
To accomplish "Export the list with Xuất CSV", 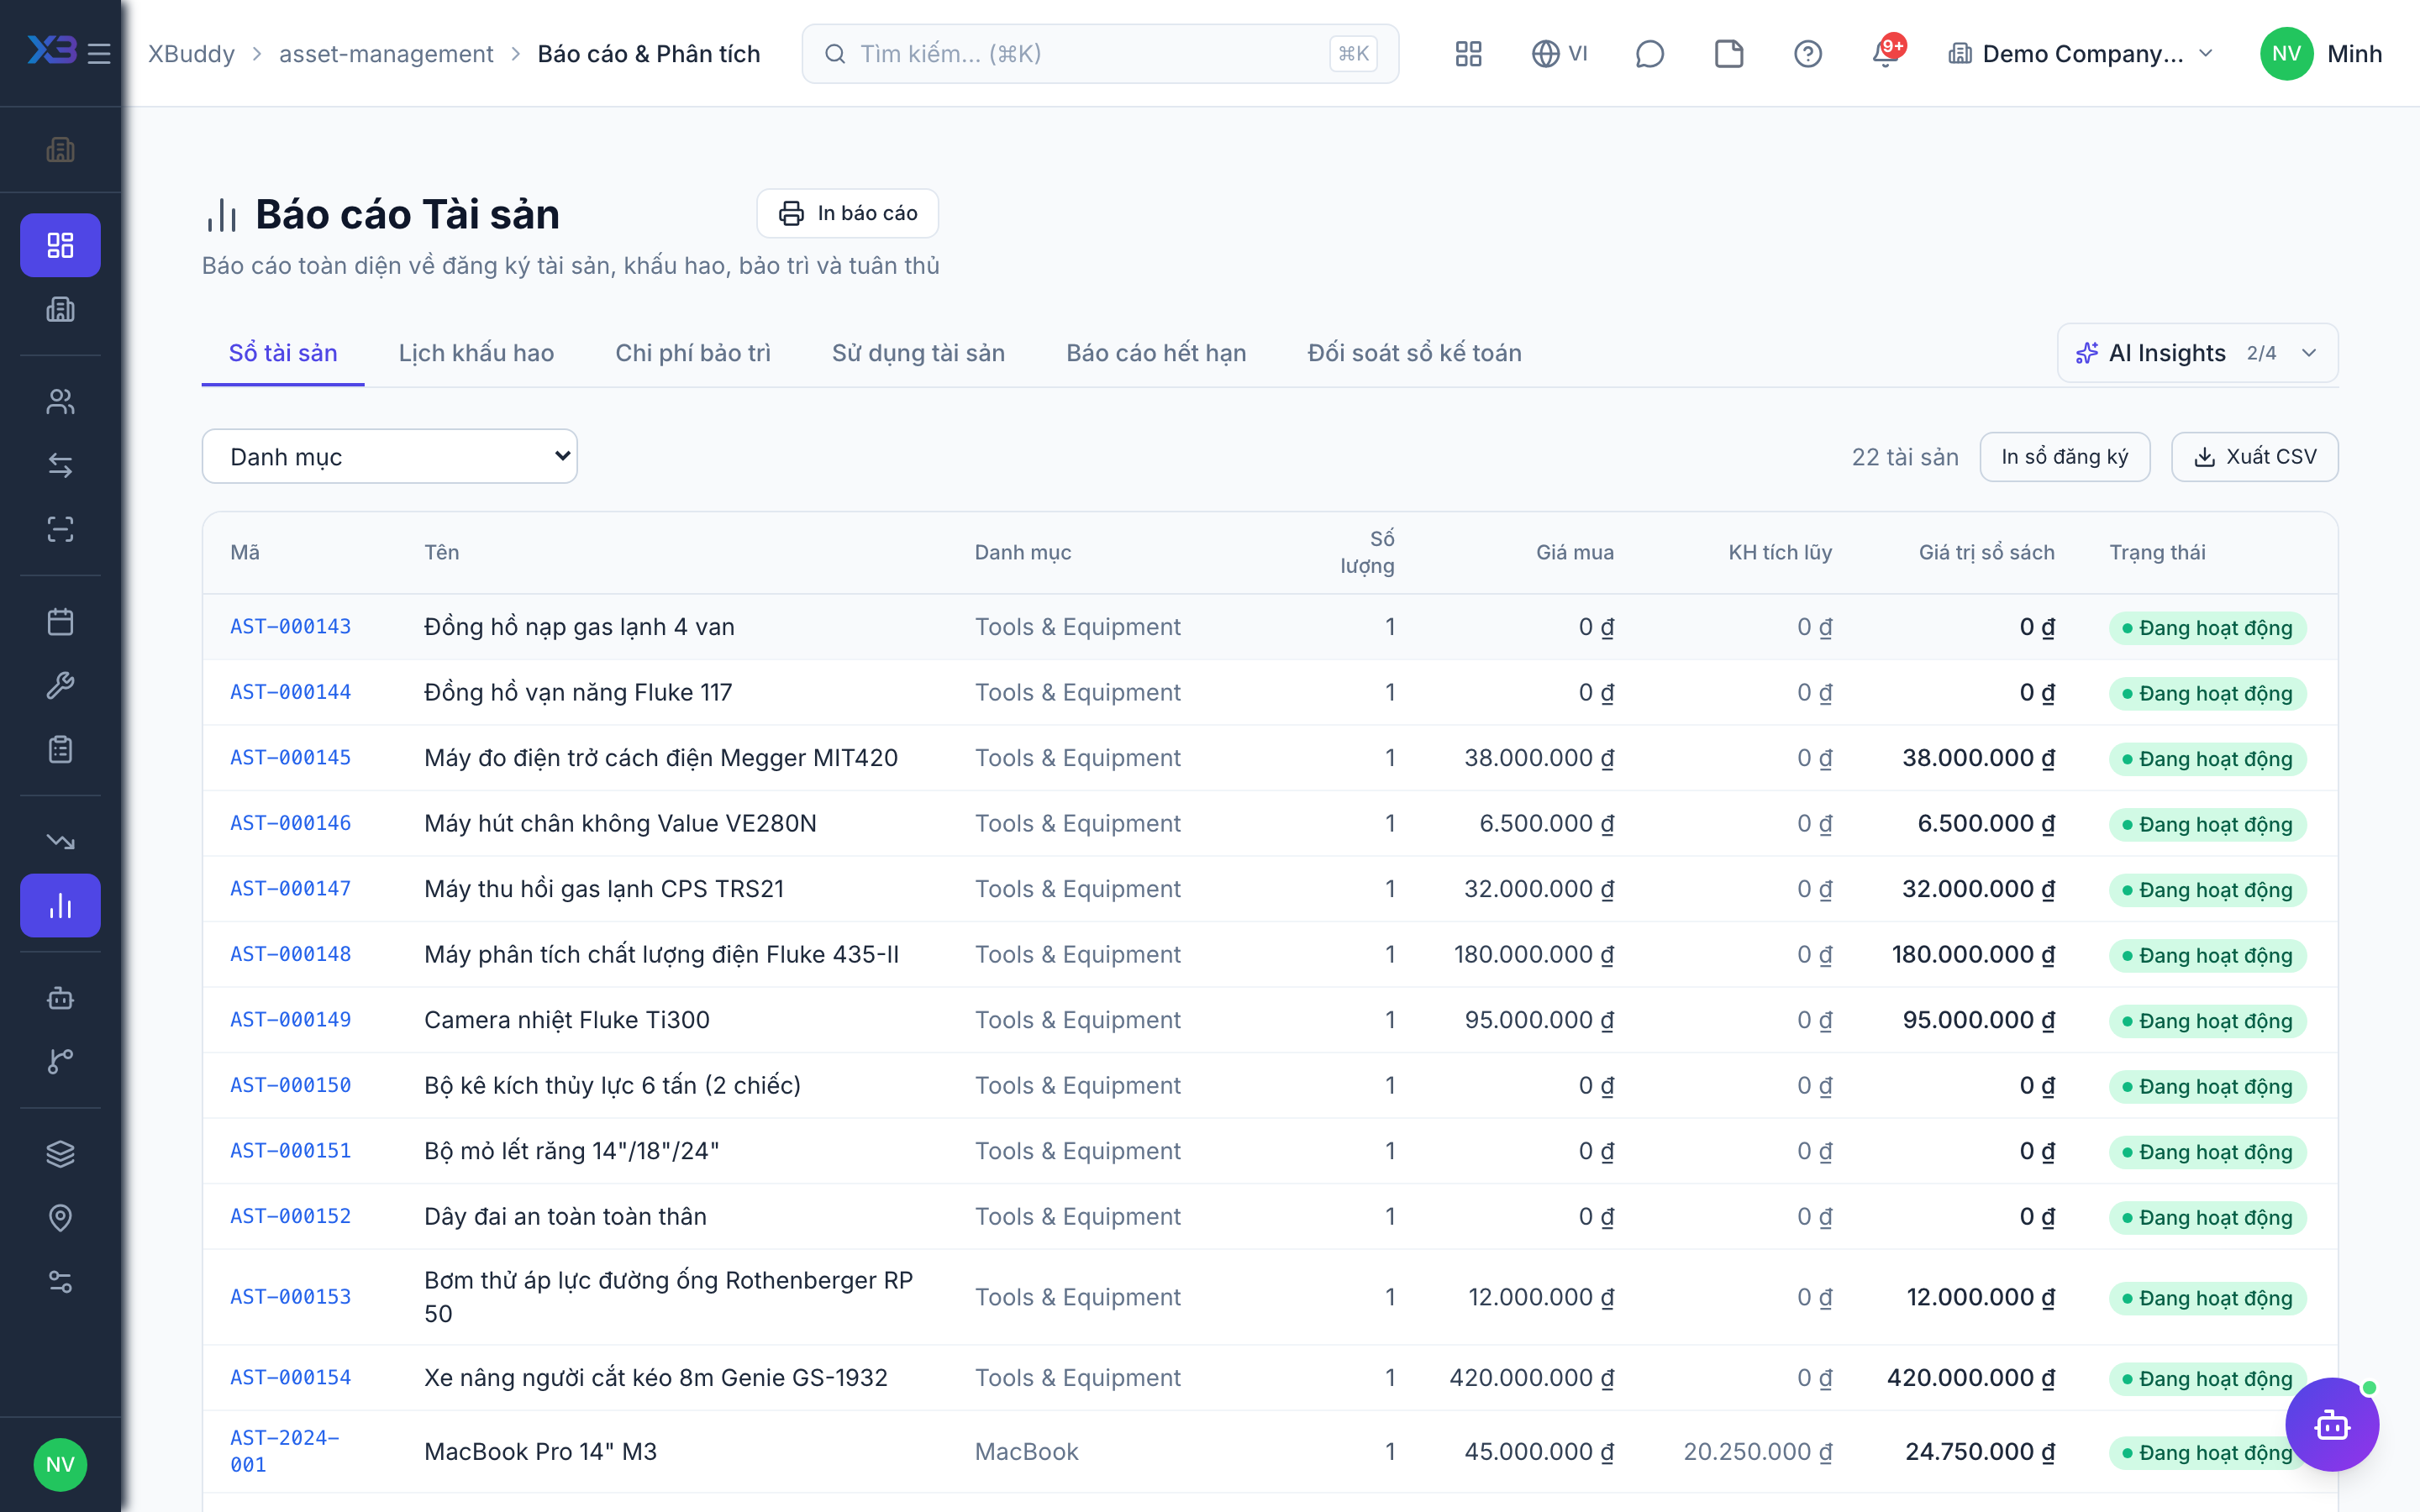I will click(2254, 457).
